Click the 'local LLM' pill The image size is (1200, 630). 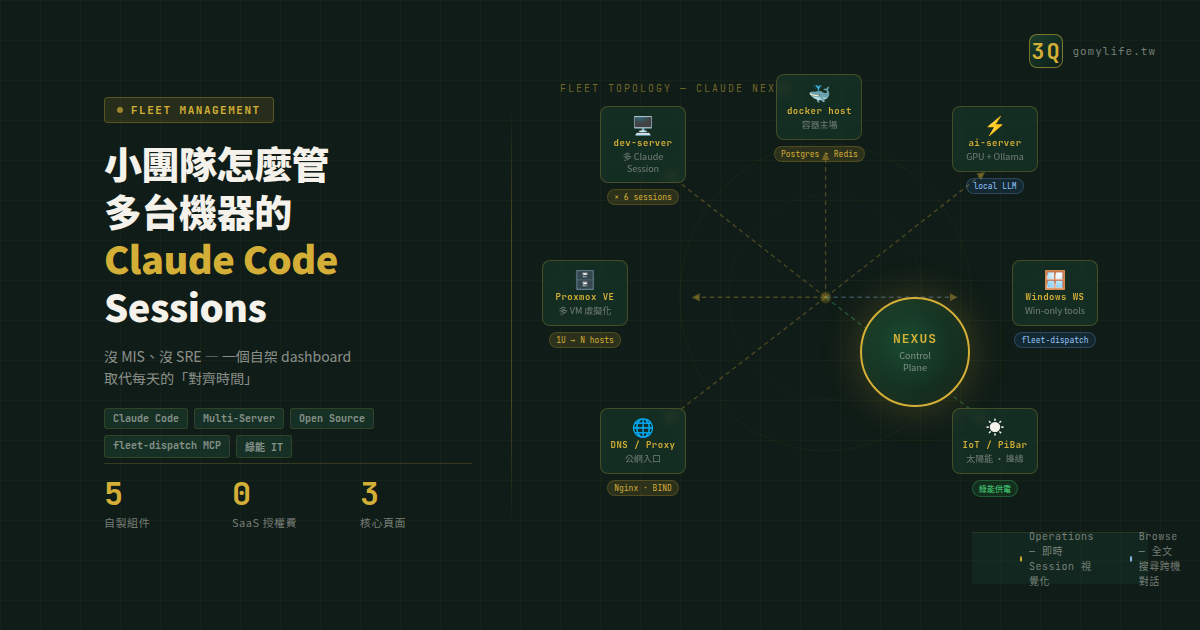995,186
